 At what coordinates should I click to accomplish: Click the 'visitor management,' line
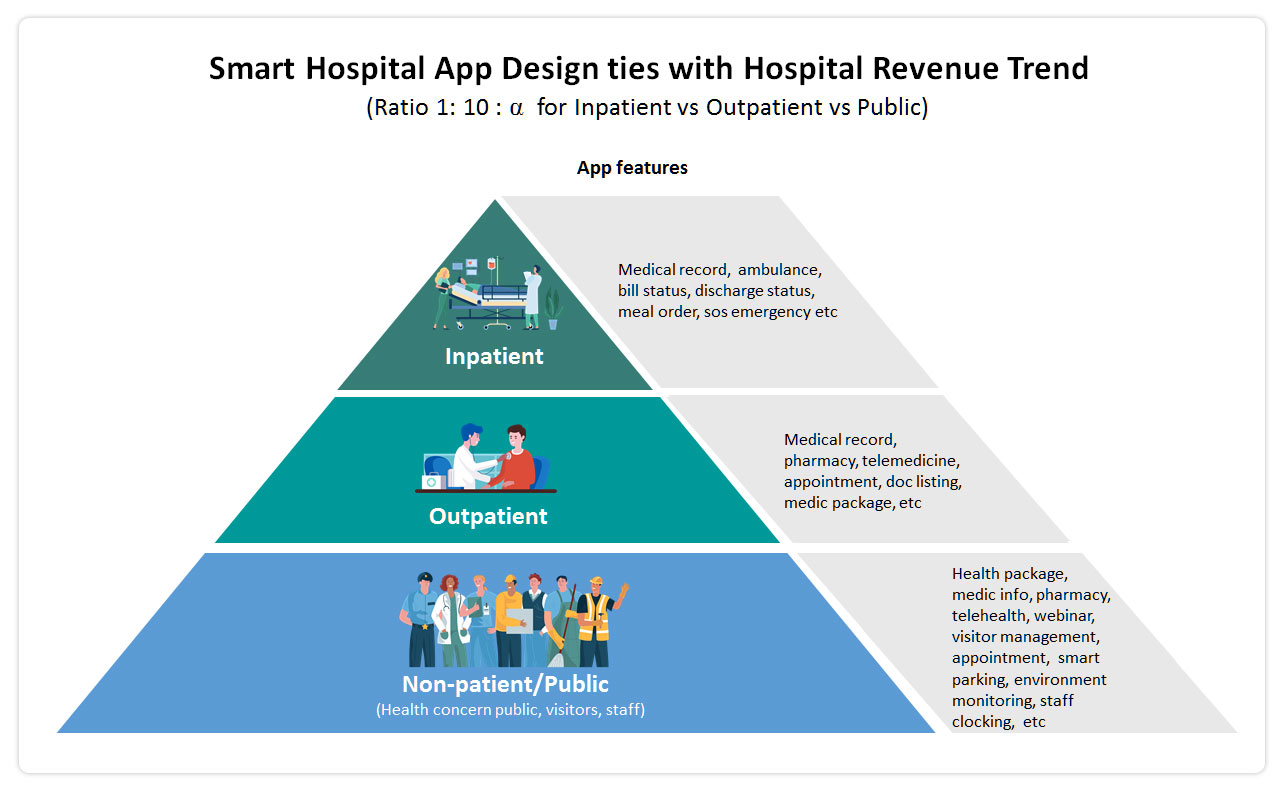click(x=1025, y=636)
